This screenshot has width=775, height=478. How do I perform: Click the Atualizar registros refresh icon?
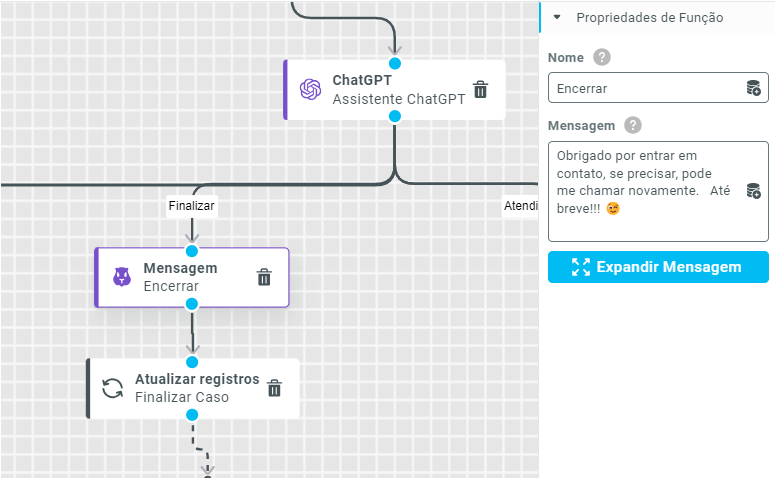(x=113, y=388)
